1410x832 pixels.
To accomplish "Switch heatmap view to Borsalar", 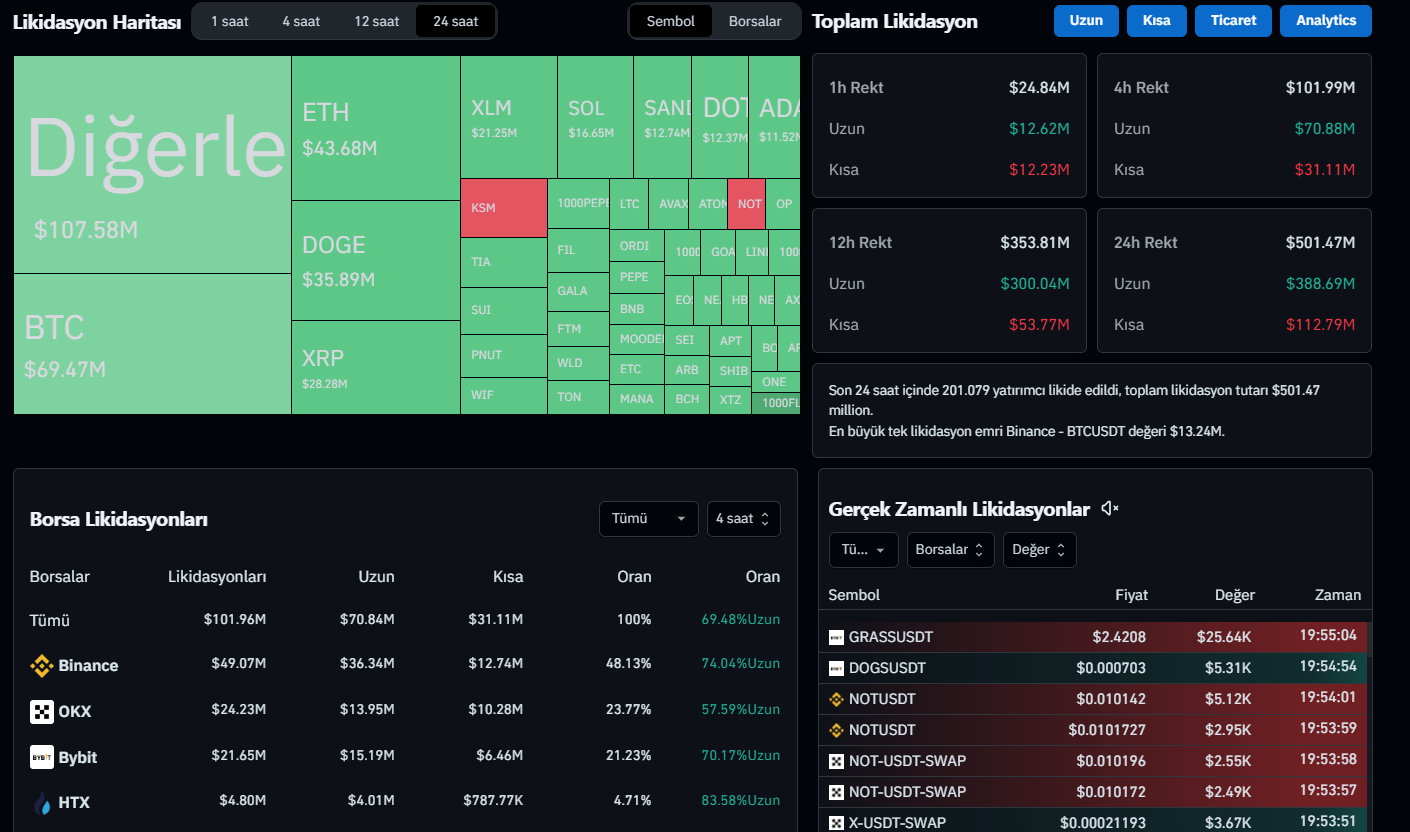I will click(x=755, y=21).
